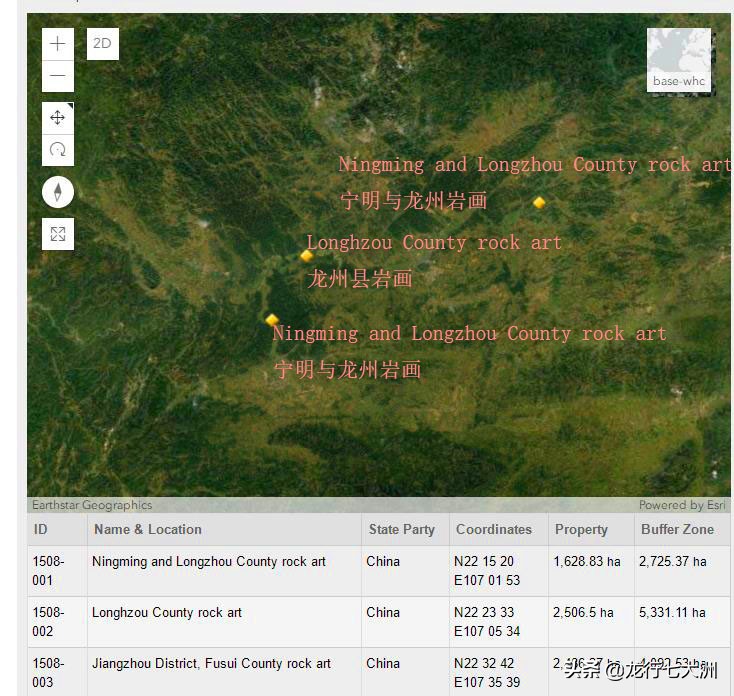Select the marker near Longhzou County rock art
734x696 pixels.
coord(307,256)
